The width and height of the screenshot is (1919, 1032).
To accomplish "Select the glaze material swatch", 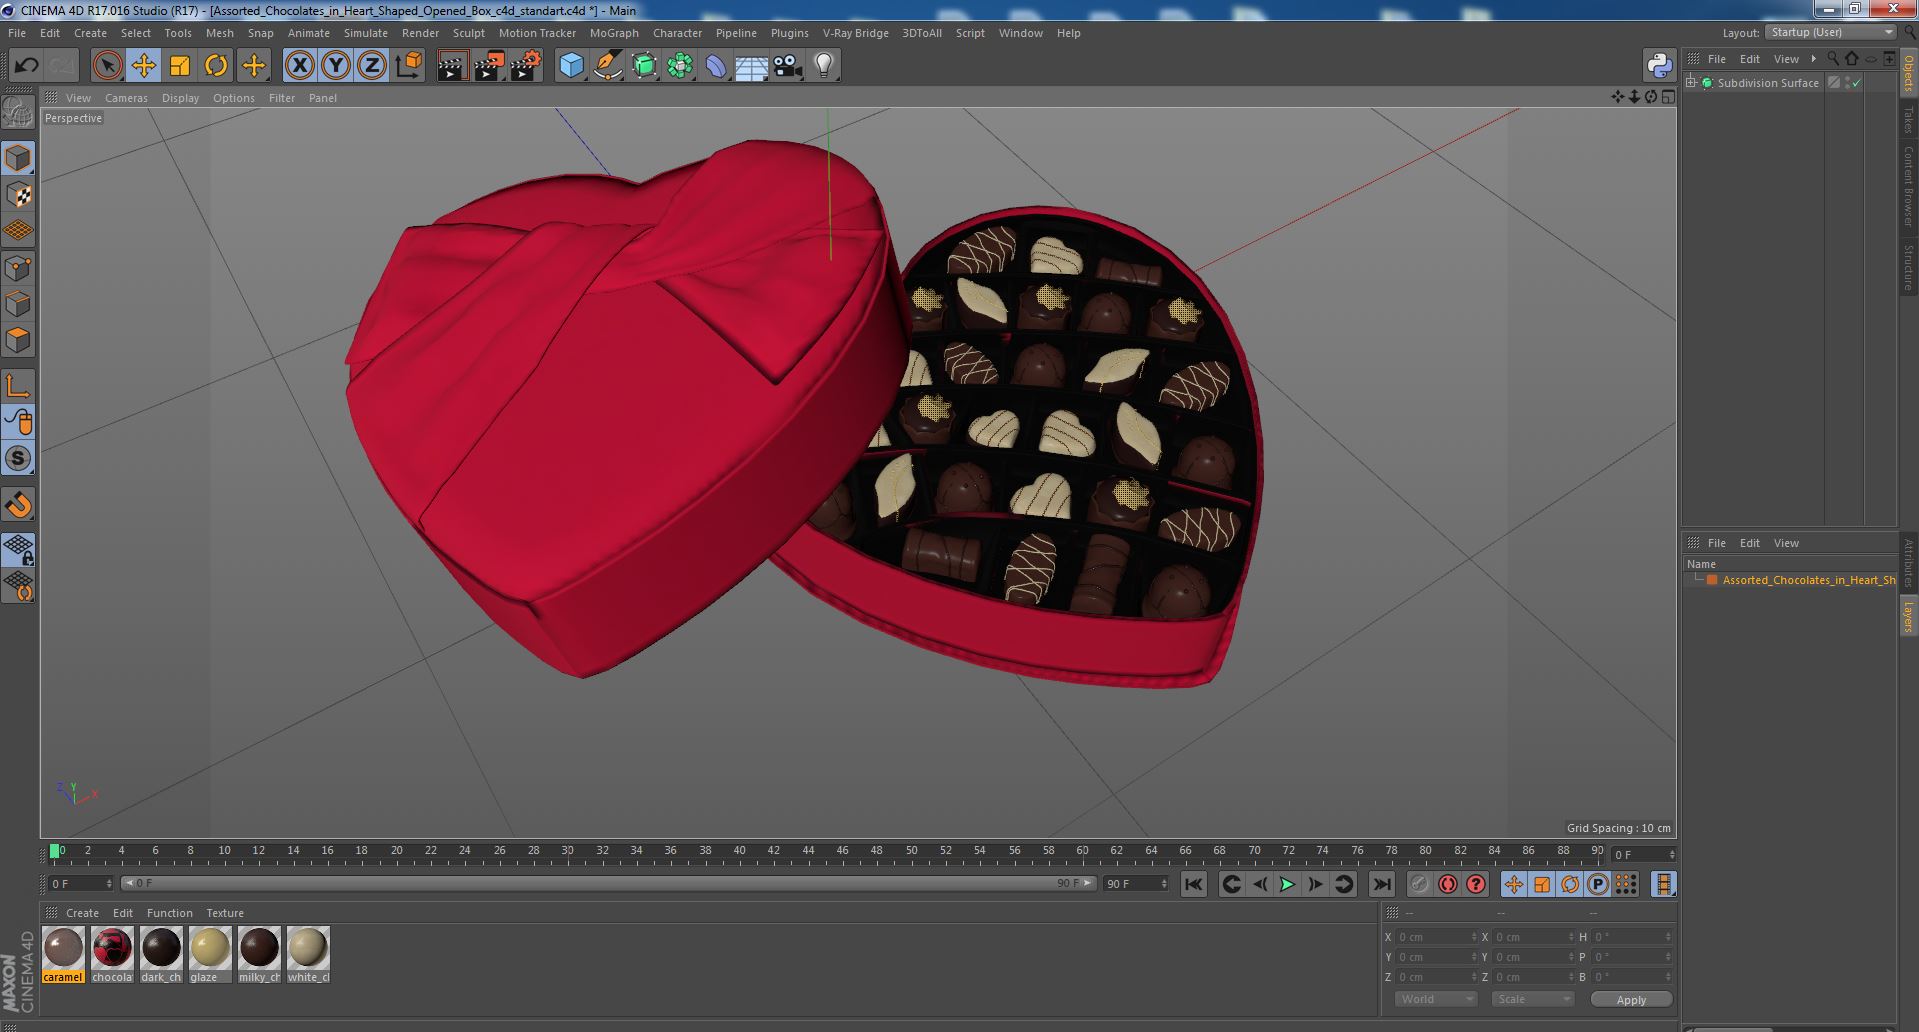I will point(210,955).
